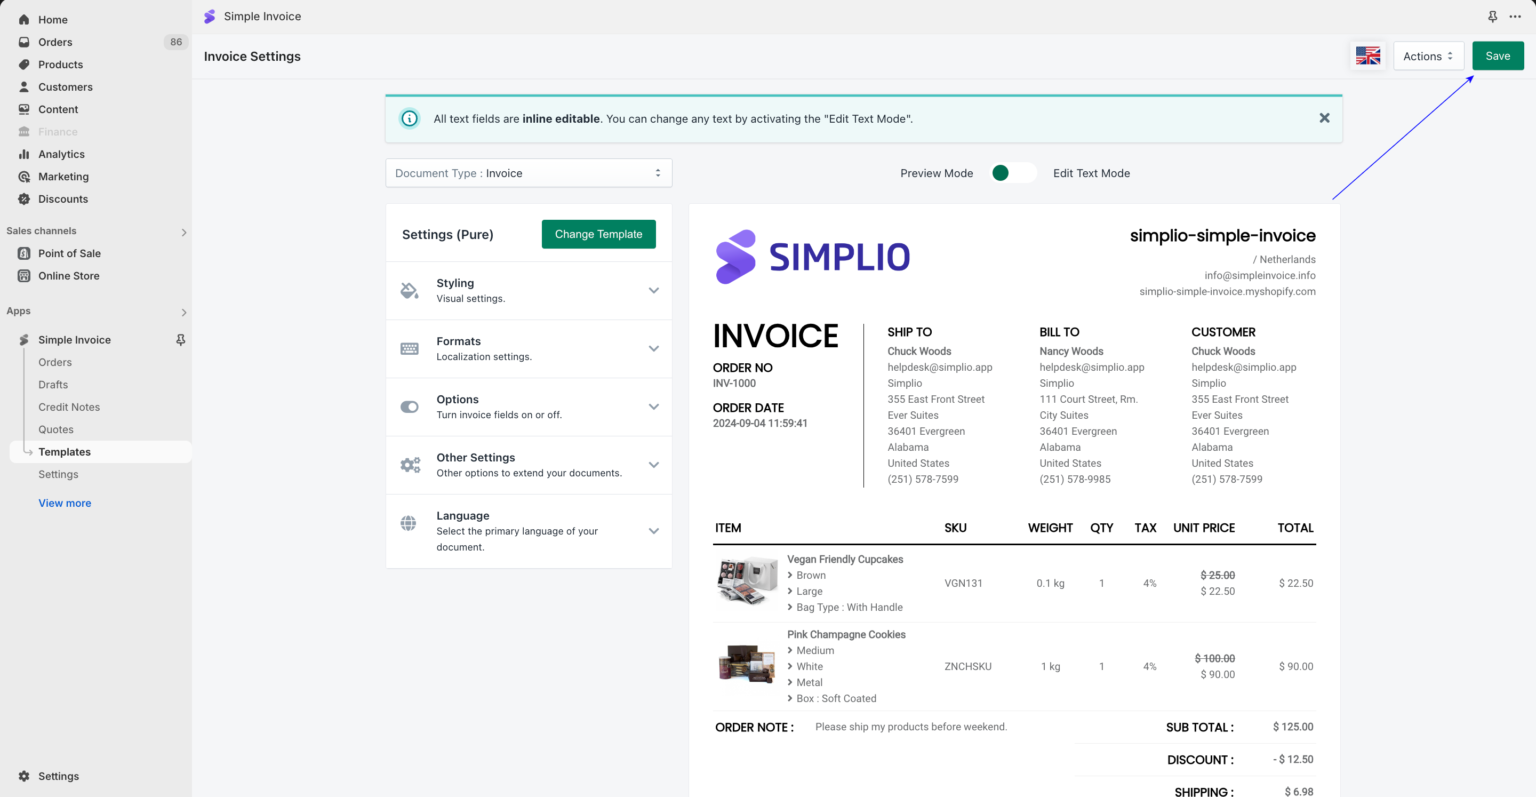Viewport: 1536px width, 797px height.
Task: Disable the Preview Mode toggle
Action: (1012, 172)
